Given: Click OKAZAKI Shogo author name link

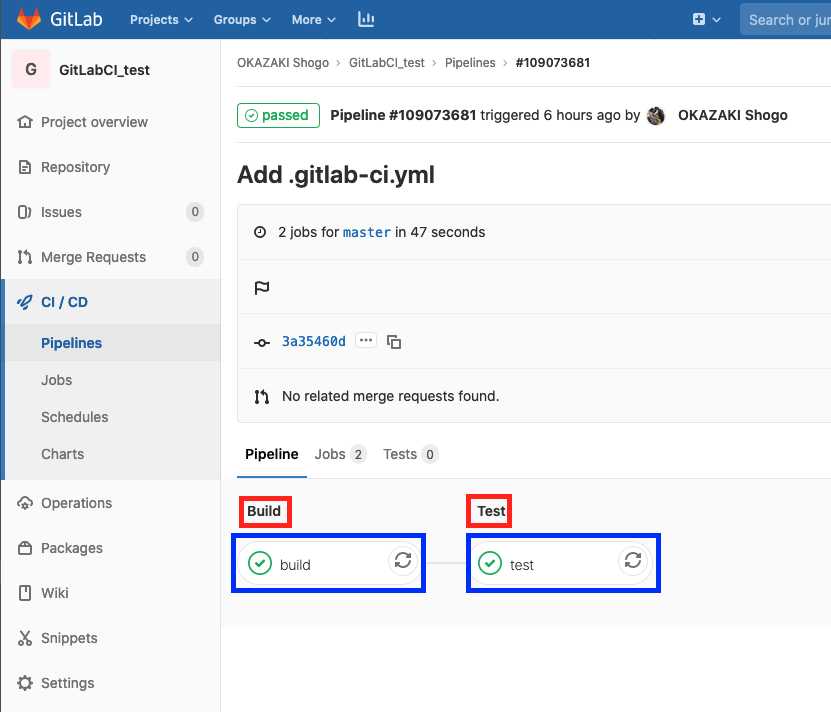Looking at the screenshot, I should 733,115.
